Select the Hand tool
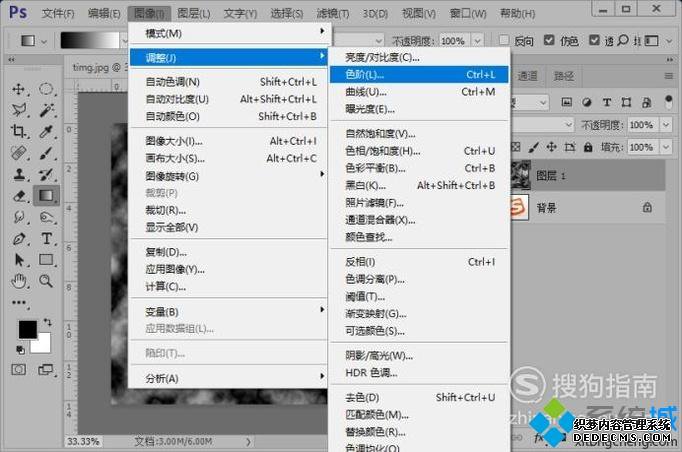The image size is (682, 452). 19,281
